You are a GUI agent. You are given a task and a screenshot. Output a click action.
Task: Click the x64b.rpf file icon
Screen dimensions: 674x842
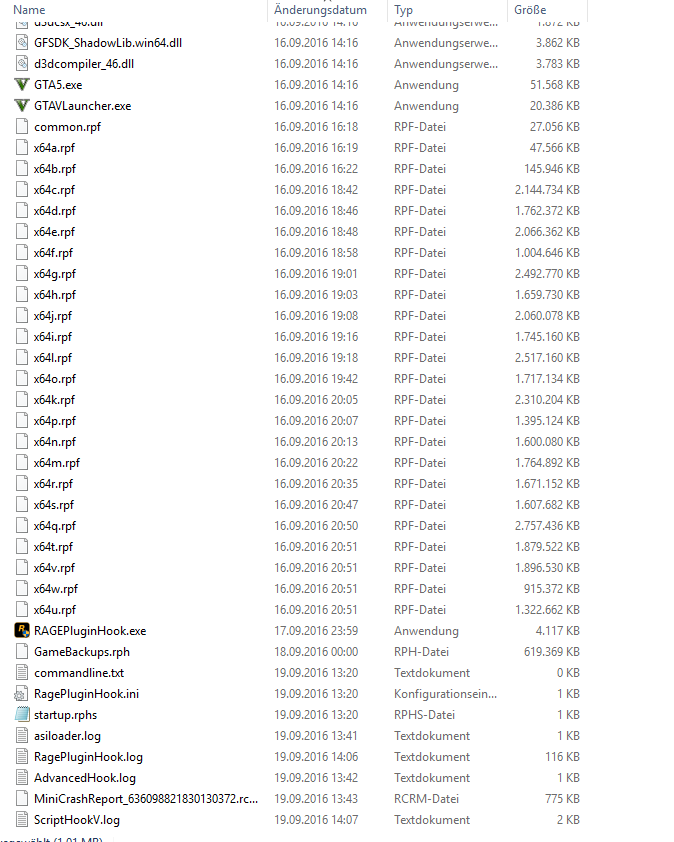(21, 169)
